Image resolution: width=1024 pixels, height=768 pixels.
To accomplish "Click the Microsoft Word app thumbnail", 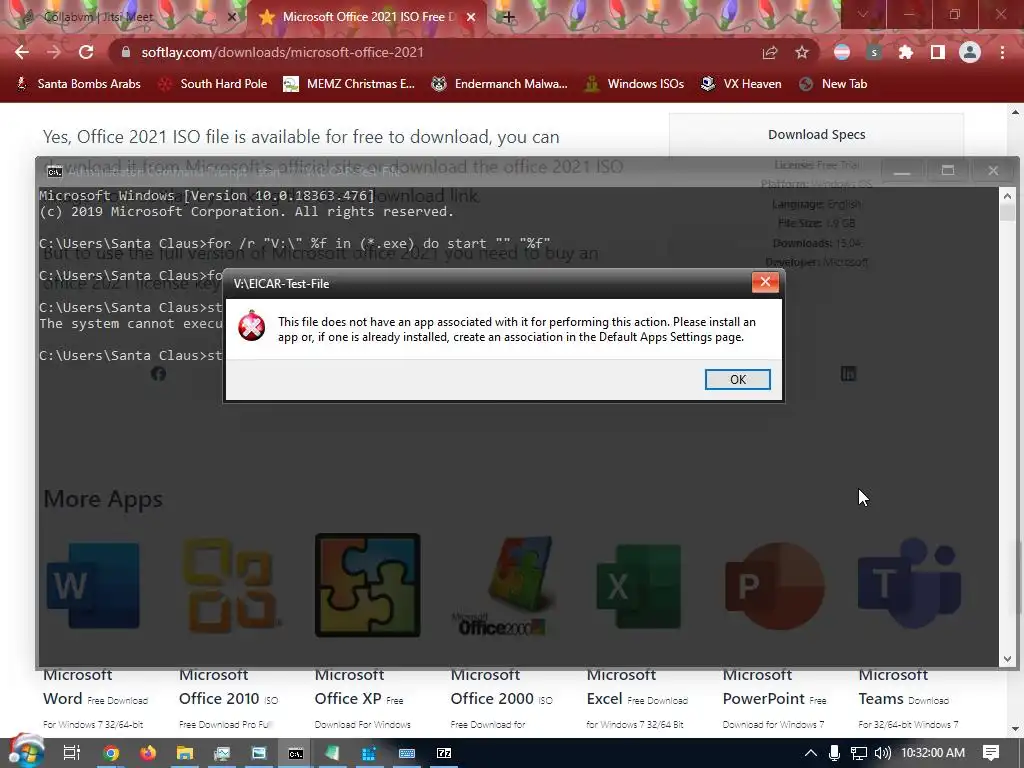I will coord(93,585).
